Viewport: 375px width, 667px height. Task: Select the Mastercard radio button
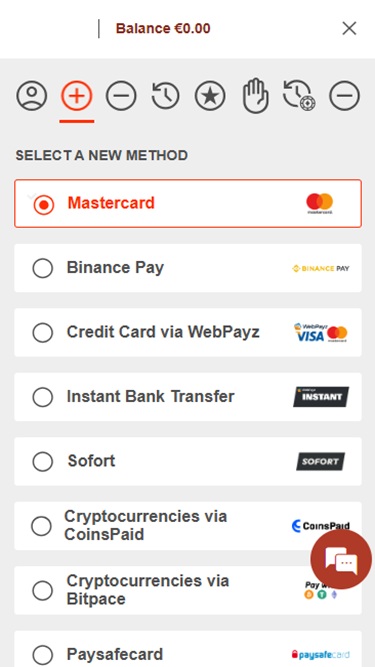point(43,204)
